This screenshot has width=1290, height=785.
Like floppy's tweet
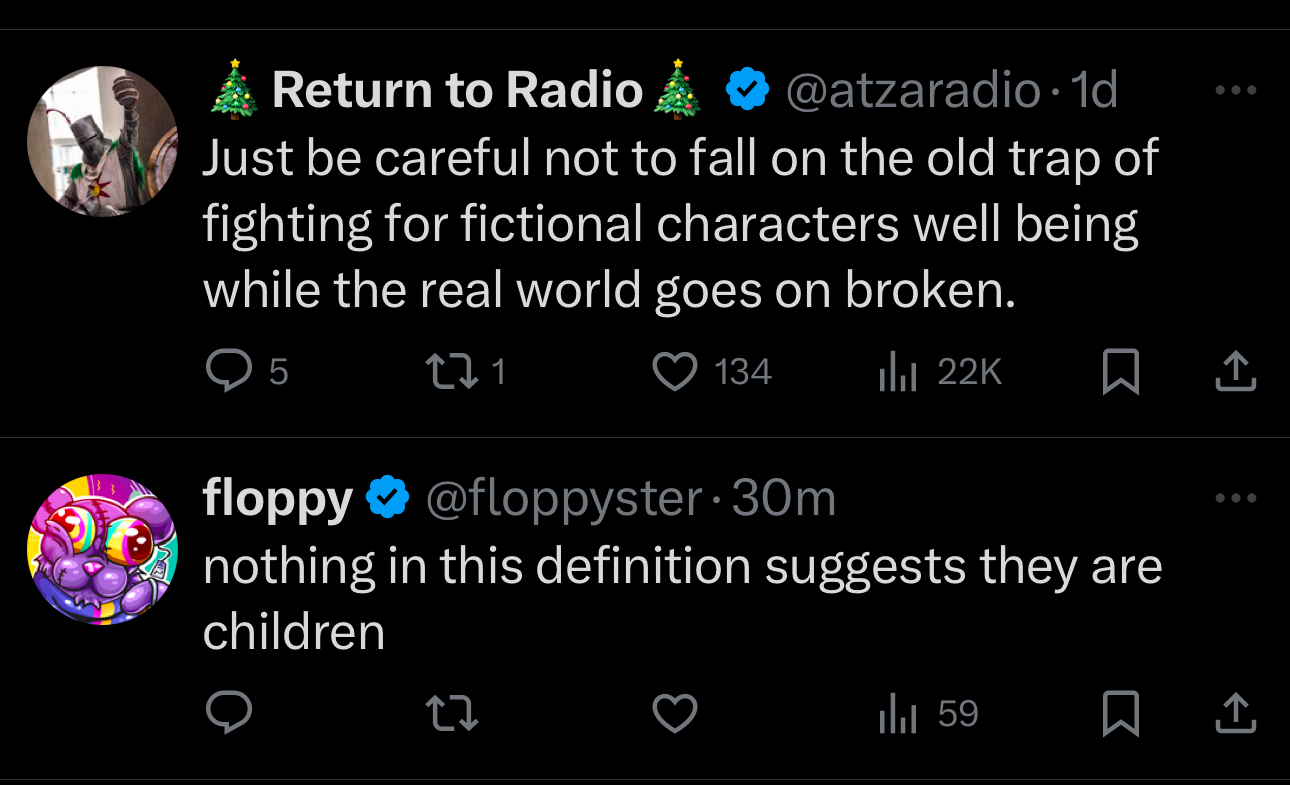(x=675, y=713)
